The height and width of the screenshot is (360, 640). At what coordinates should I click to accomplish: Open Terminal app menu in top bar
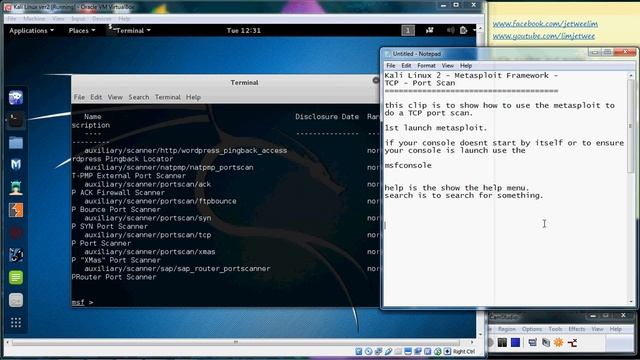click(x=130, y=31)
